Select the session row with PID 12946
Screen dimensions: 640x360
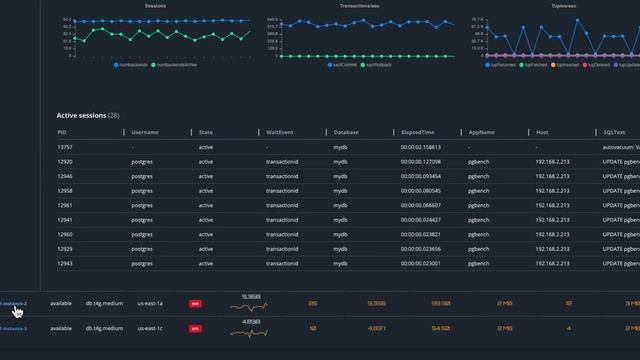click(348, 176)
